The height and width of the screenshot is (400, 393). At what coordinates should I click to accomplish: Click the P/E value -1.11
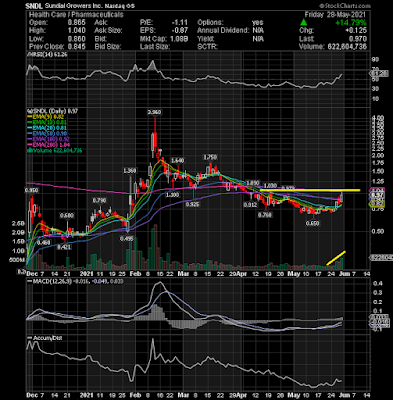(x=180, y=23)
